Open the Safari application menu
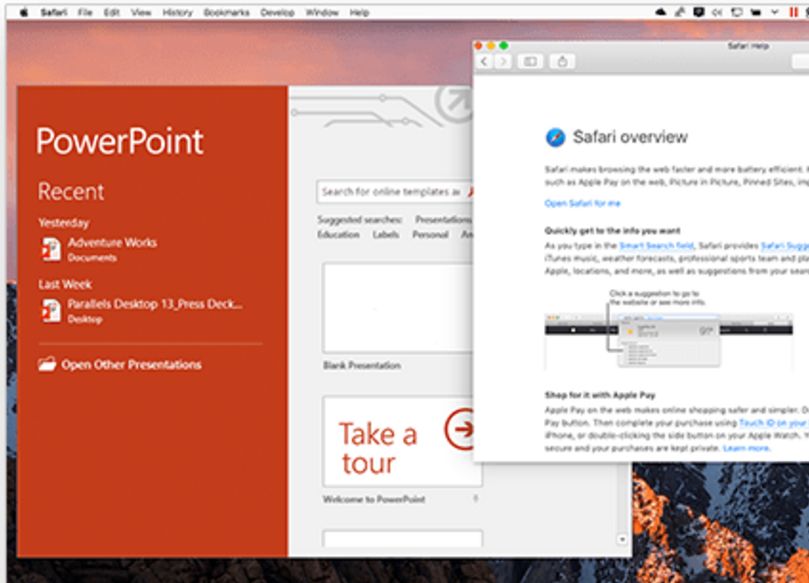The width and height of the screenshot is (809, 583). point(54,12)
